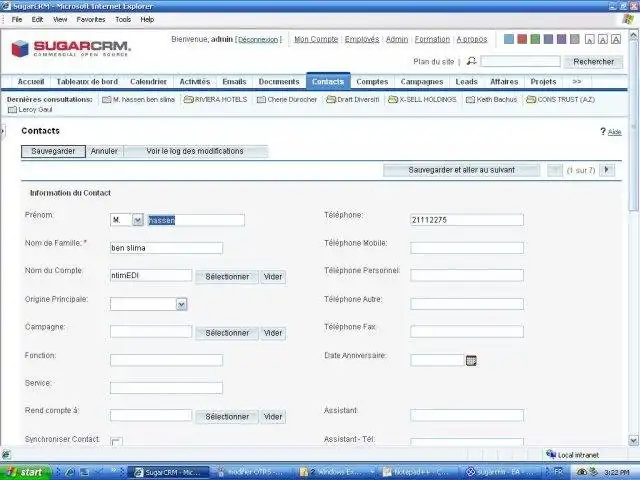This screenshot has height=480, width=640.
Task: Focus the Nom de Famille field
Action: tap(167, 248)
